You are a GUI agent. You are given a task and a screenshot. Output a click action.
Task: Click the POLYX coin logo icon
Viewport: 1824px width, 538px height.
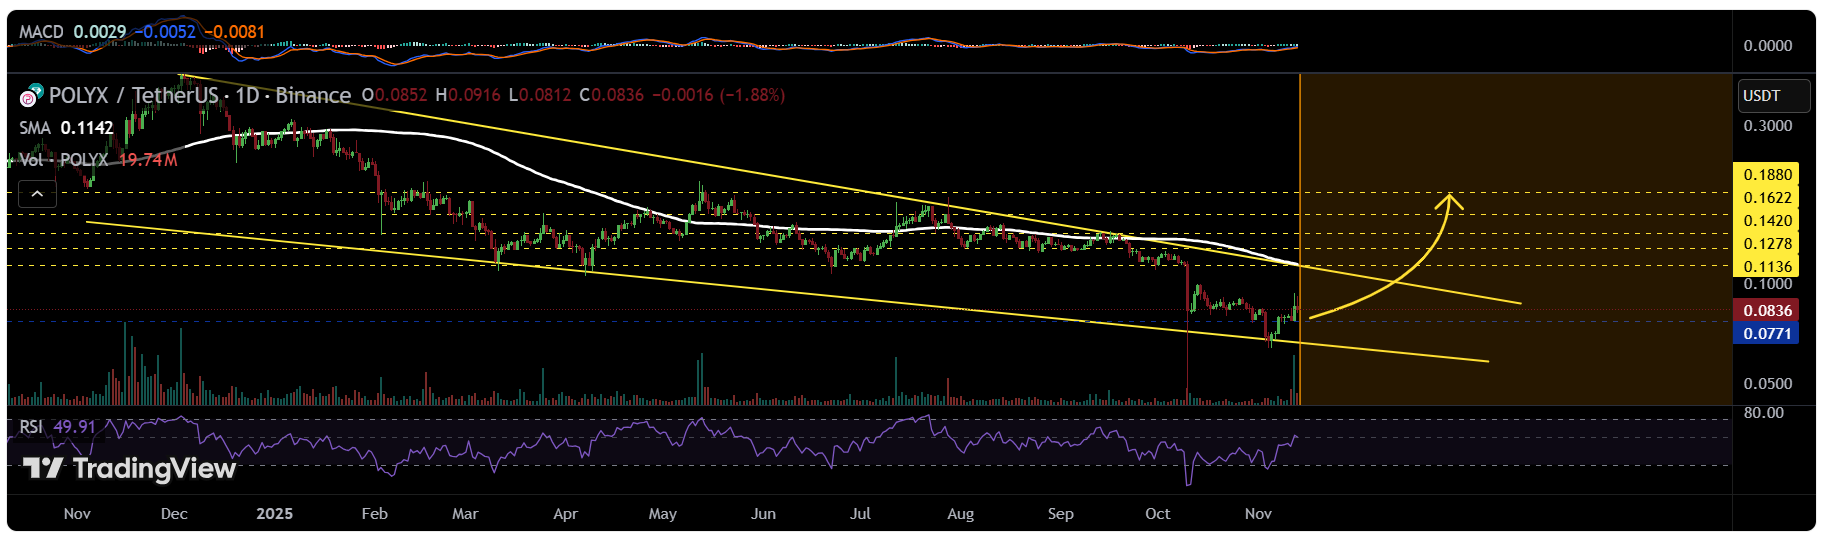[30, 96]
